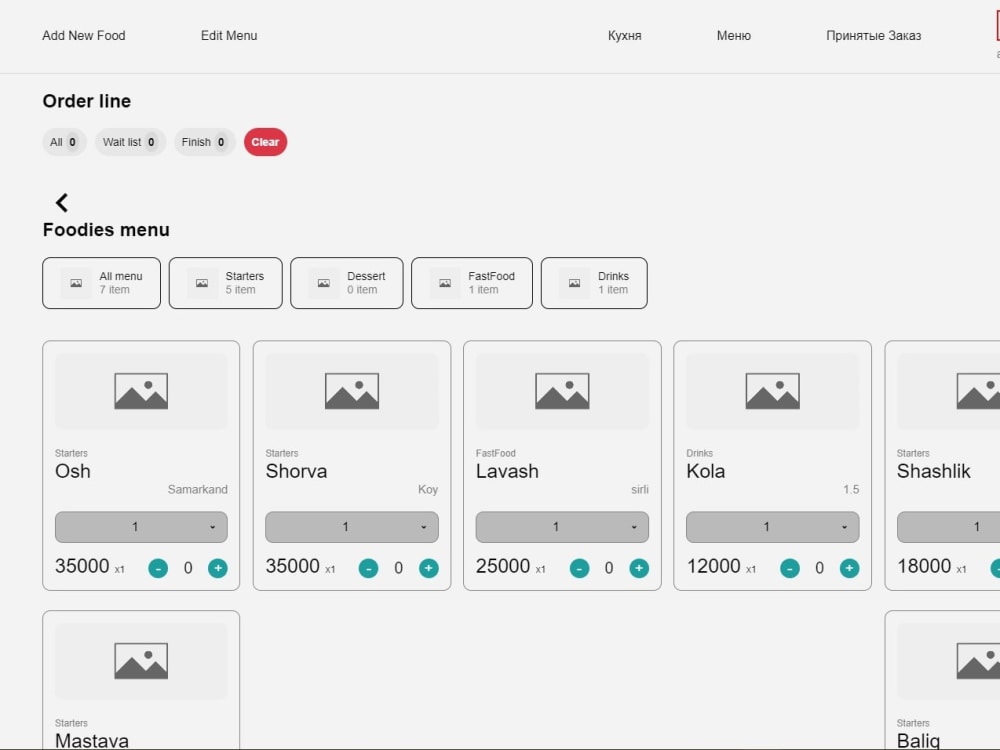Decrease Osh quantity with minus button

click(158, 568)
